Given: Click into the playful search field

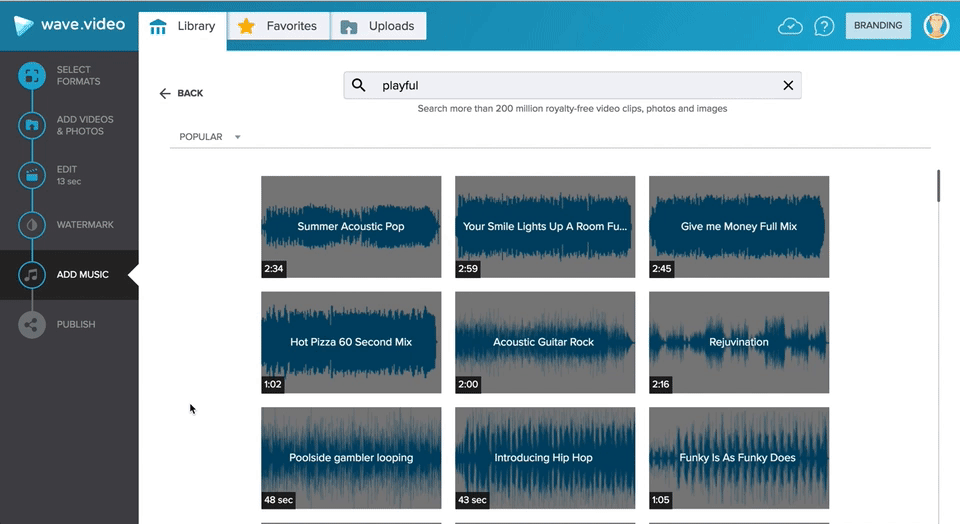Looking at the screenshot, I should (x=572, y=86).
